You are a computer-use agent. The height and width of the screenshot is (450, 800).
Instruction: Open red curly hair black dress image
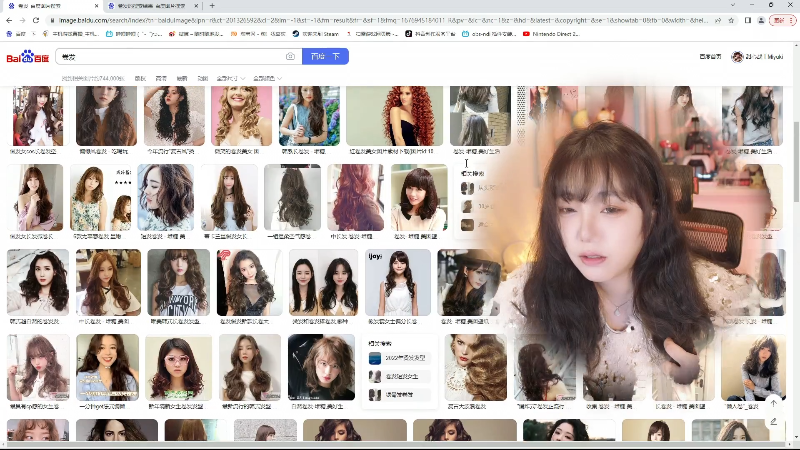pyautogui.click(x=394, y=116)
